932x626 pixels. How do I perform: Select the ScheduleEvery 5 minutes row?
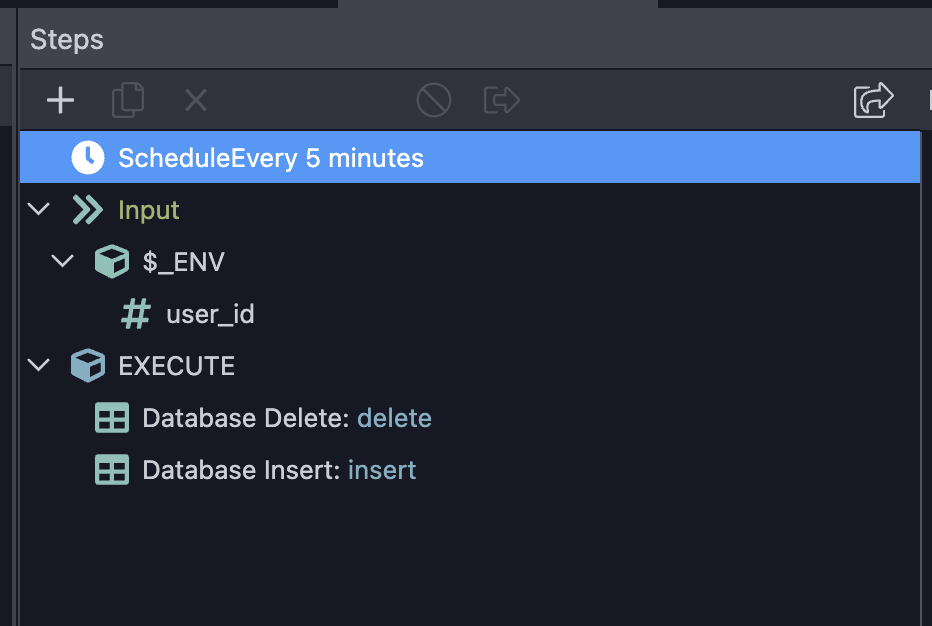pyautogui.click(x=470, y=158)
